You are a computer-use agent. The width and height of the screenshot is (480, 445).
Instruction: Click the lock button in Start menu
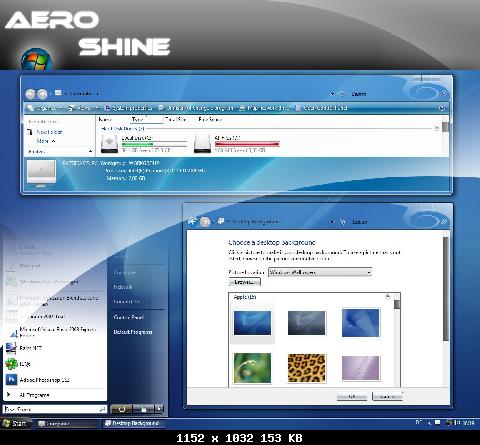point(144,409)
